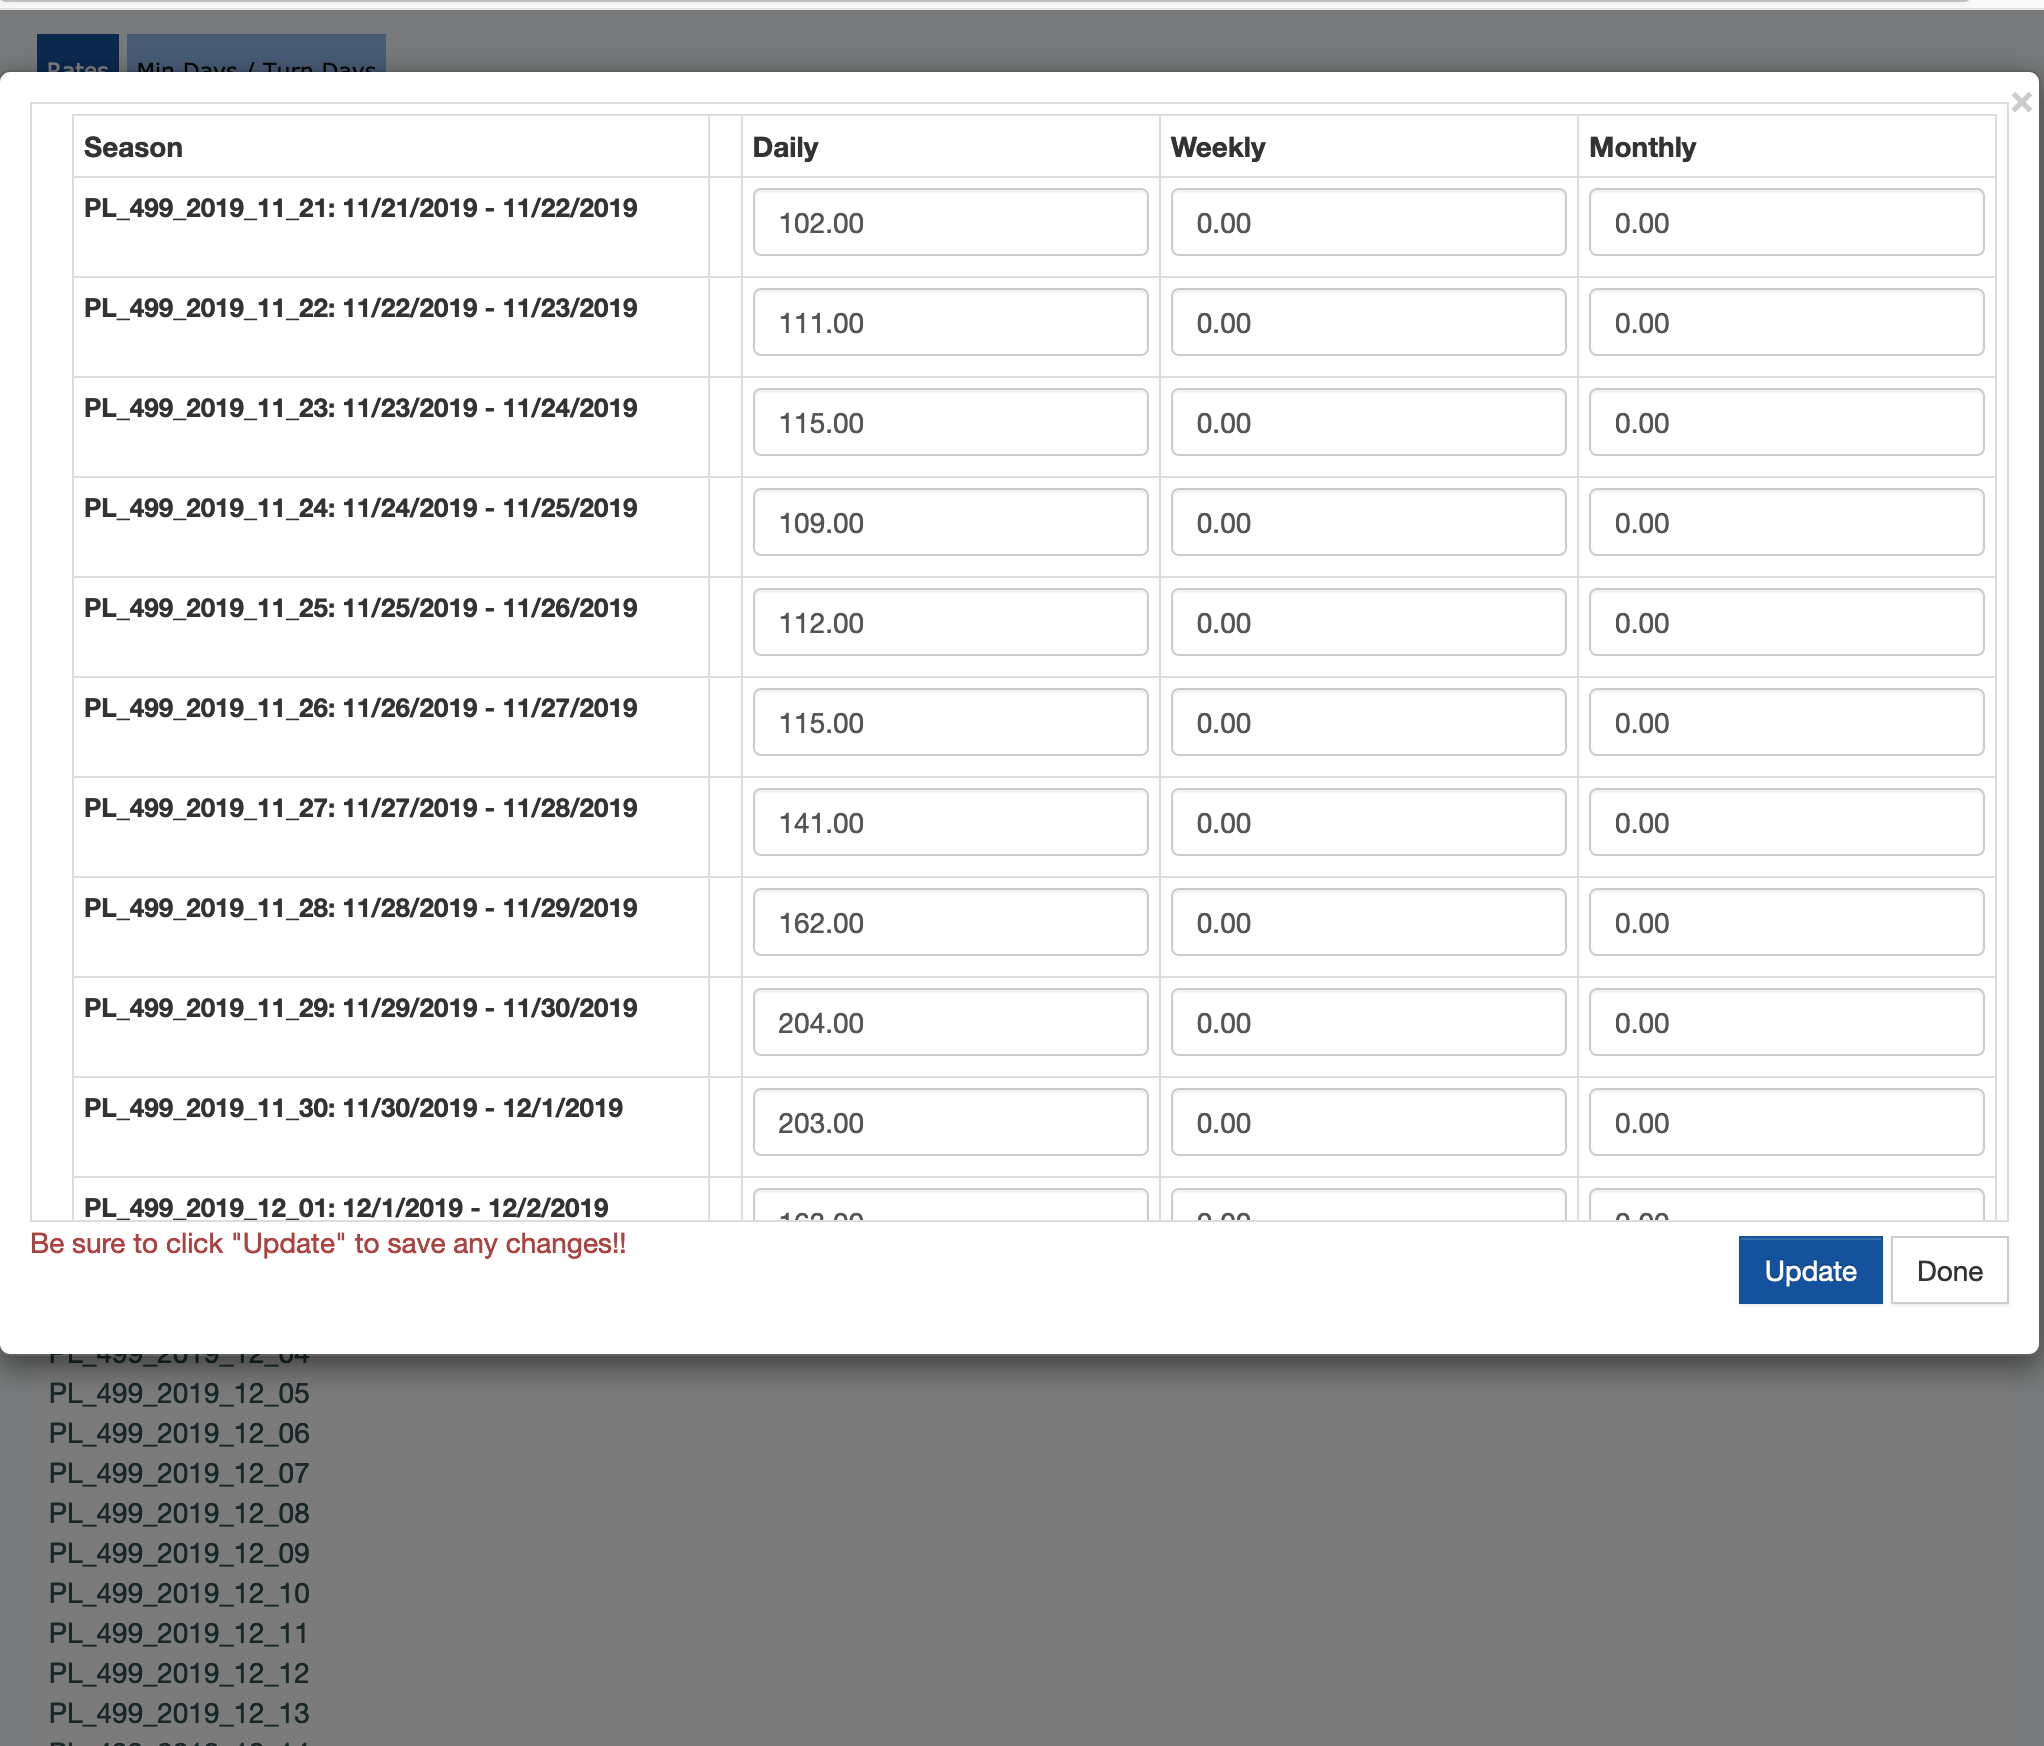The width and height of the screenshot is (2044, 1746).
Task: Click weekly field for PL_499_2019_11_26 row
Action: pyautogui.click(x=1367, y=722)
